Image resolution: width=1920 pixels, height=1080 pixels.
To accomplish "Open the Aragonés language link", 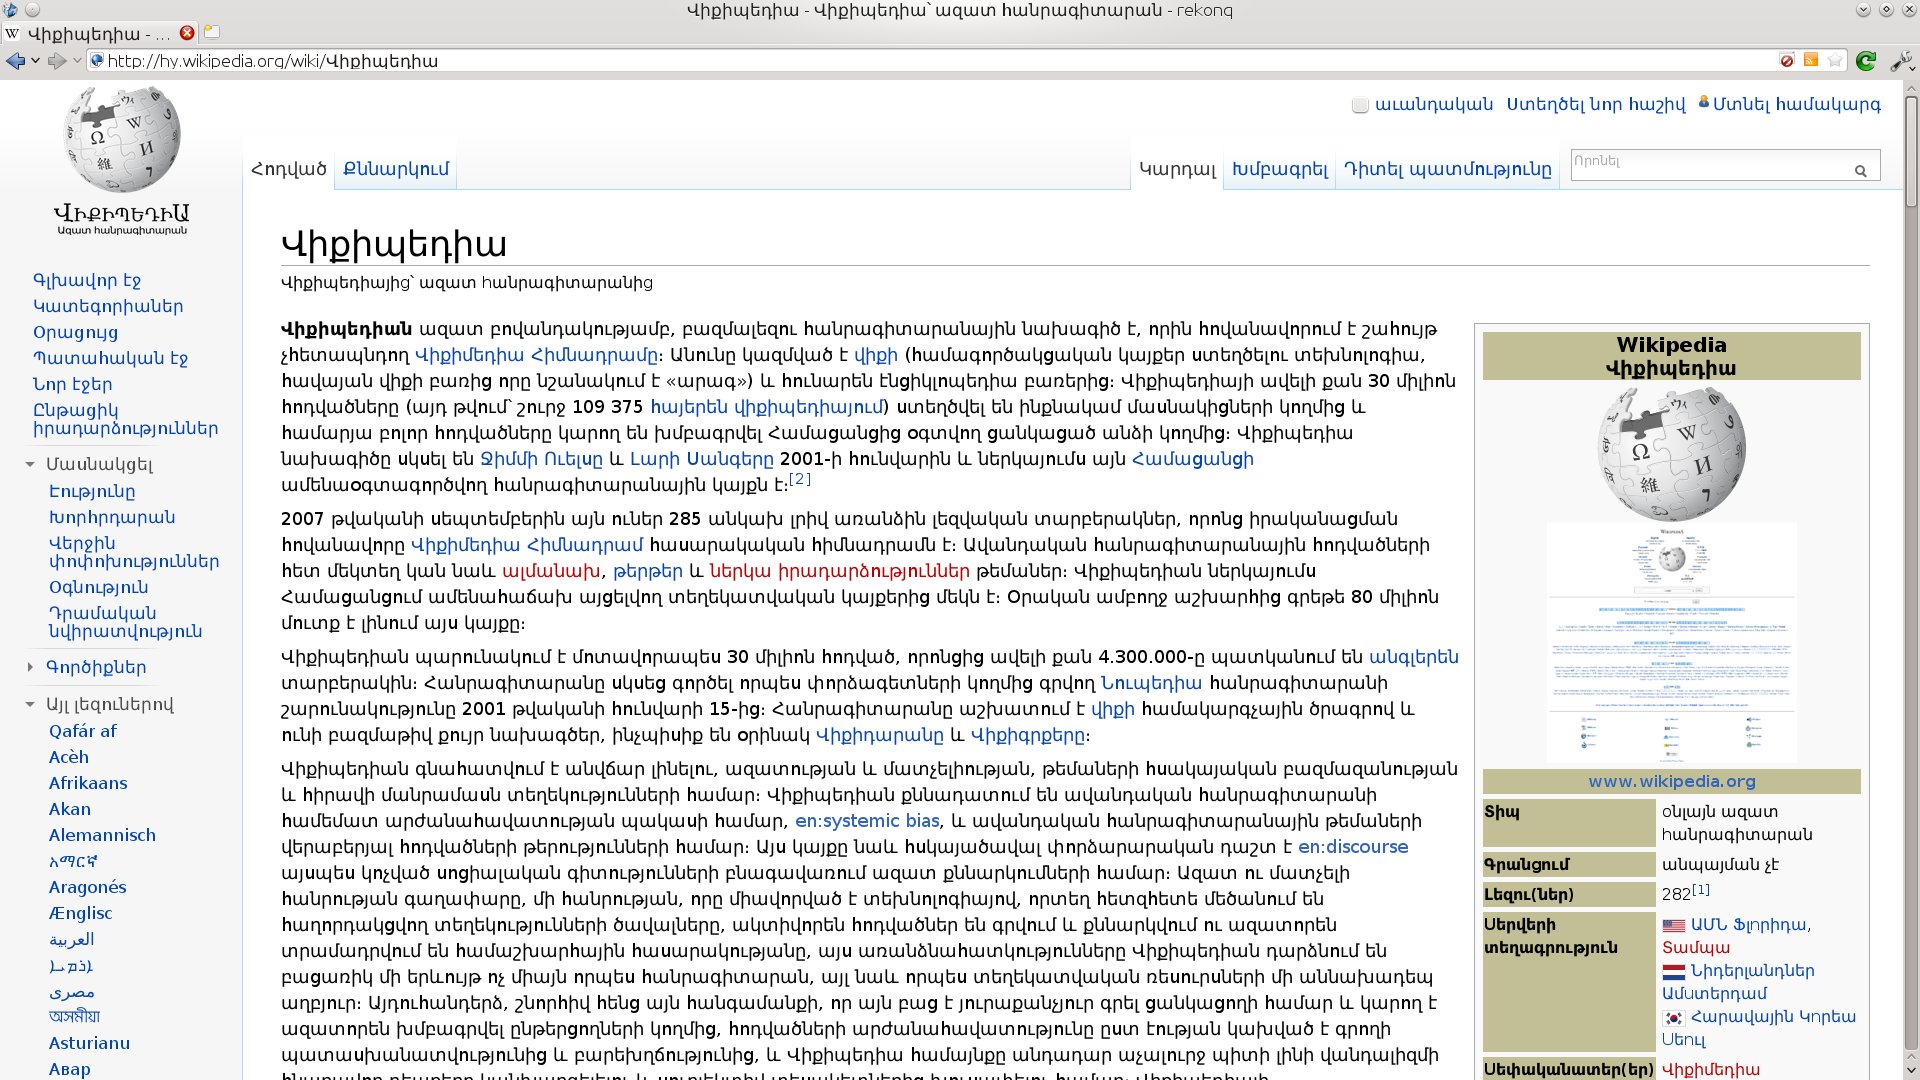I will pos(87,887).
